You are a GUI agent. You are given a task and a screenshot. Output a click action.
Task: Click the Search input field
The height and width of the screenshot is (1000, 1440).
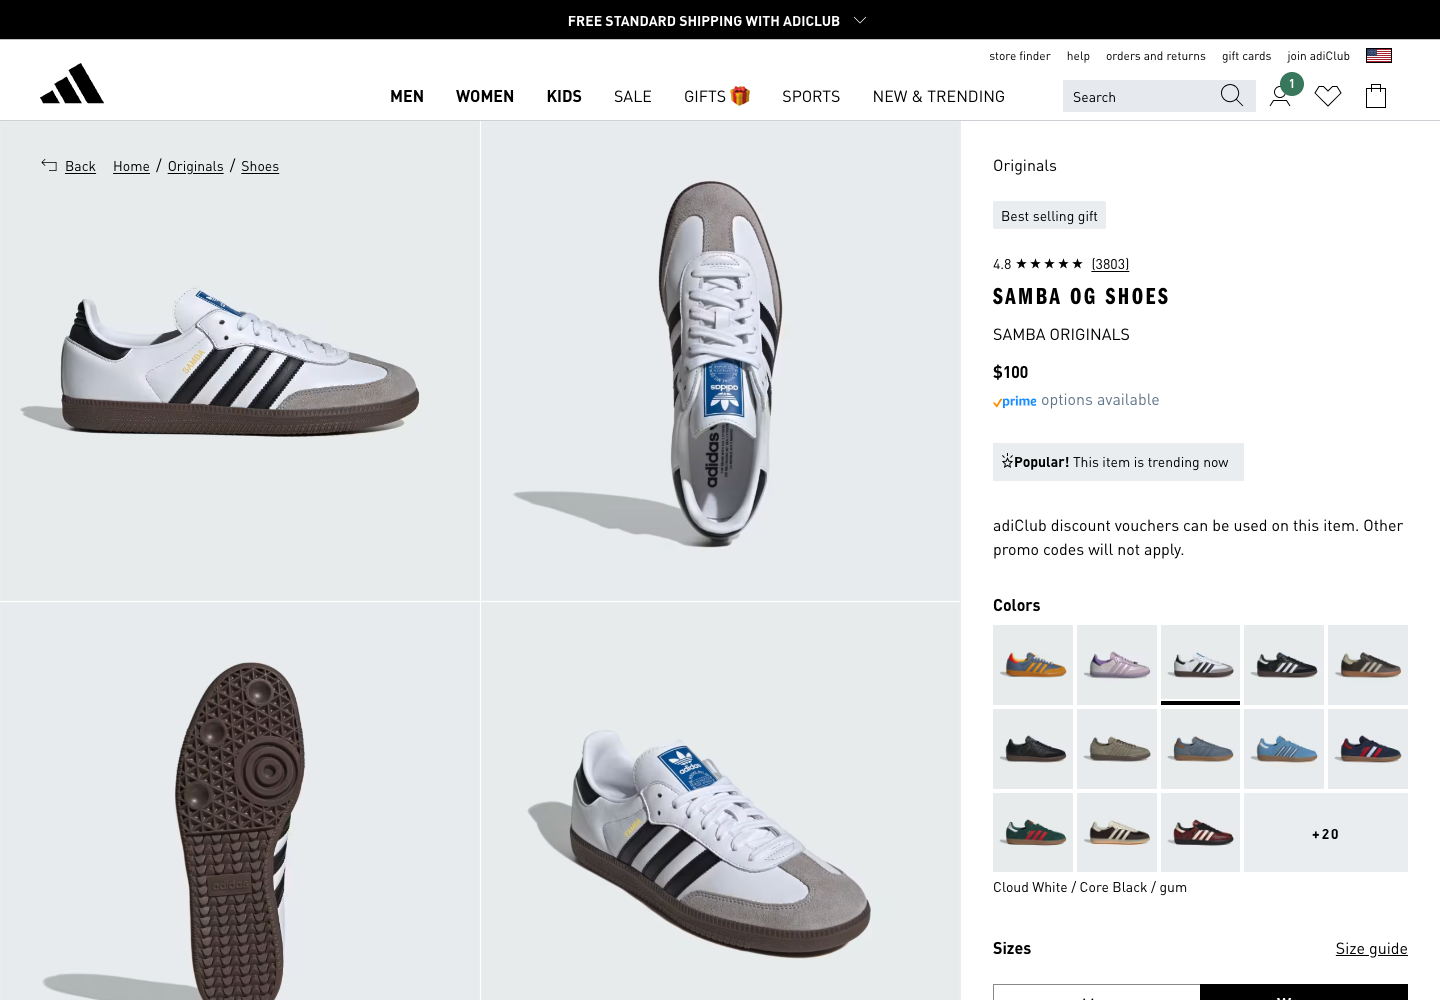pyautogui.click(x=1140, y=96)
